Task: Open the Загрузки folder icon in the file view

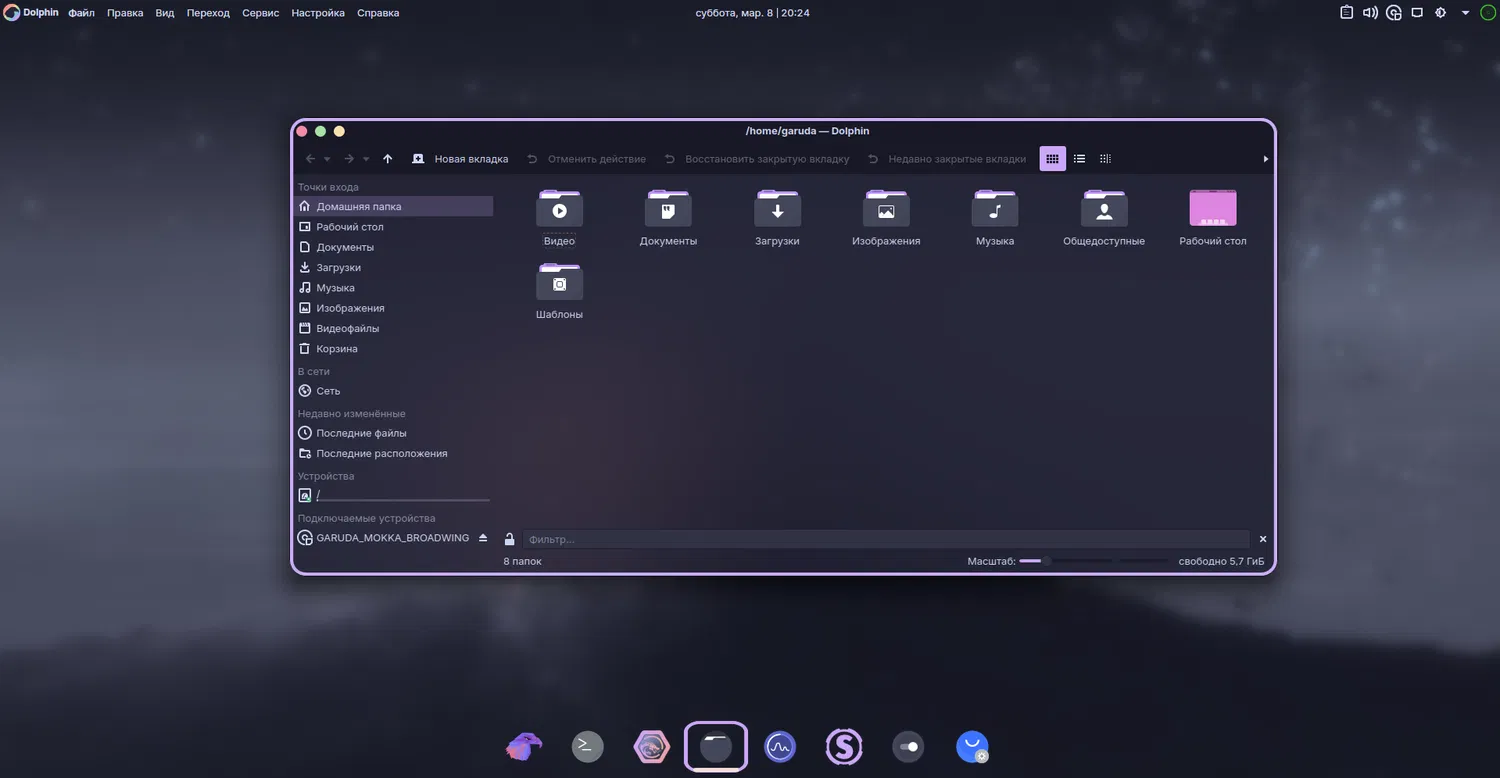Action: (777, 209)
